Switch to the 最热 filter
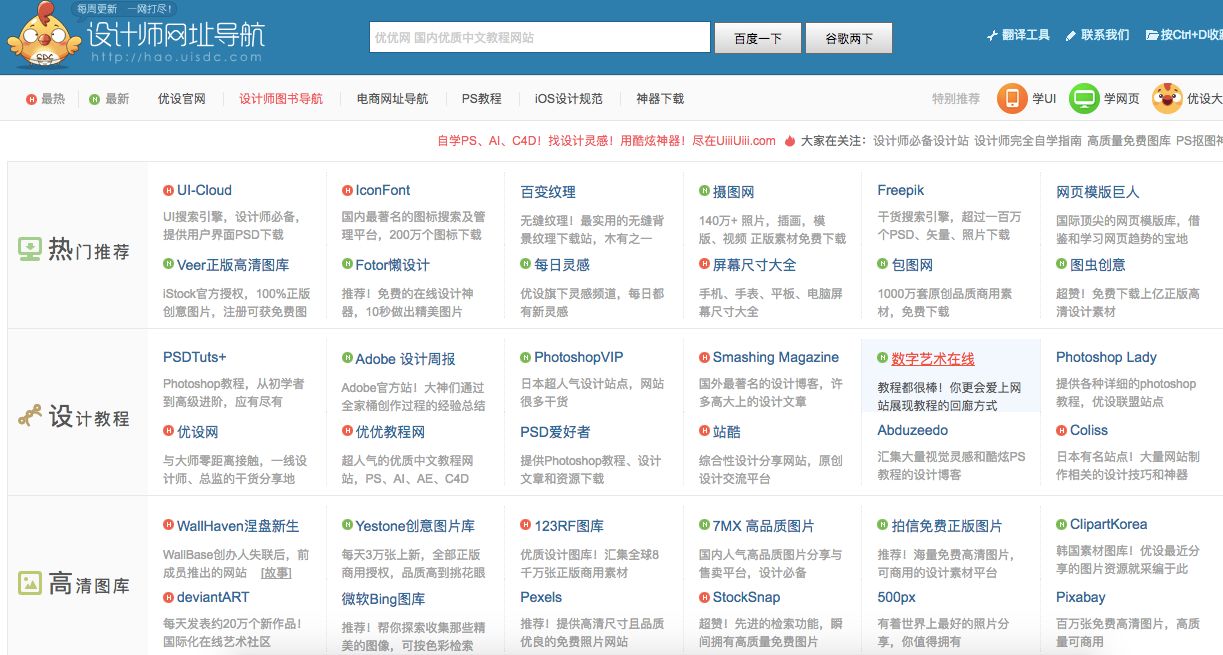The image size is (1223, 655). click(46, 99)
